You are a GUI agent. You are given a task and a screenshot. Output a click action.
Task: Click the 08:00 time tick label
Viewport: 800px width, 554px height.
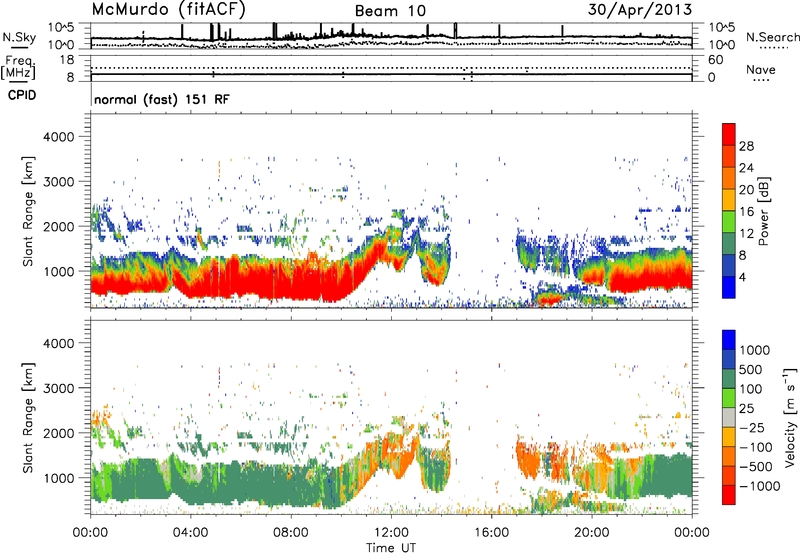point(291,533)
